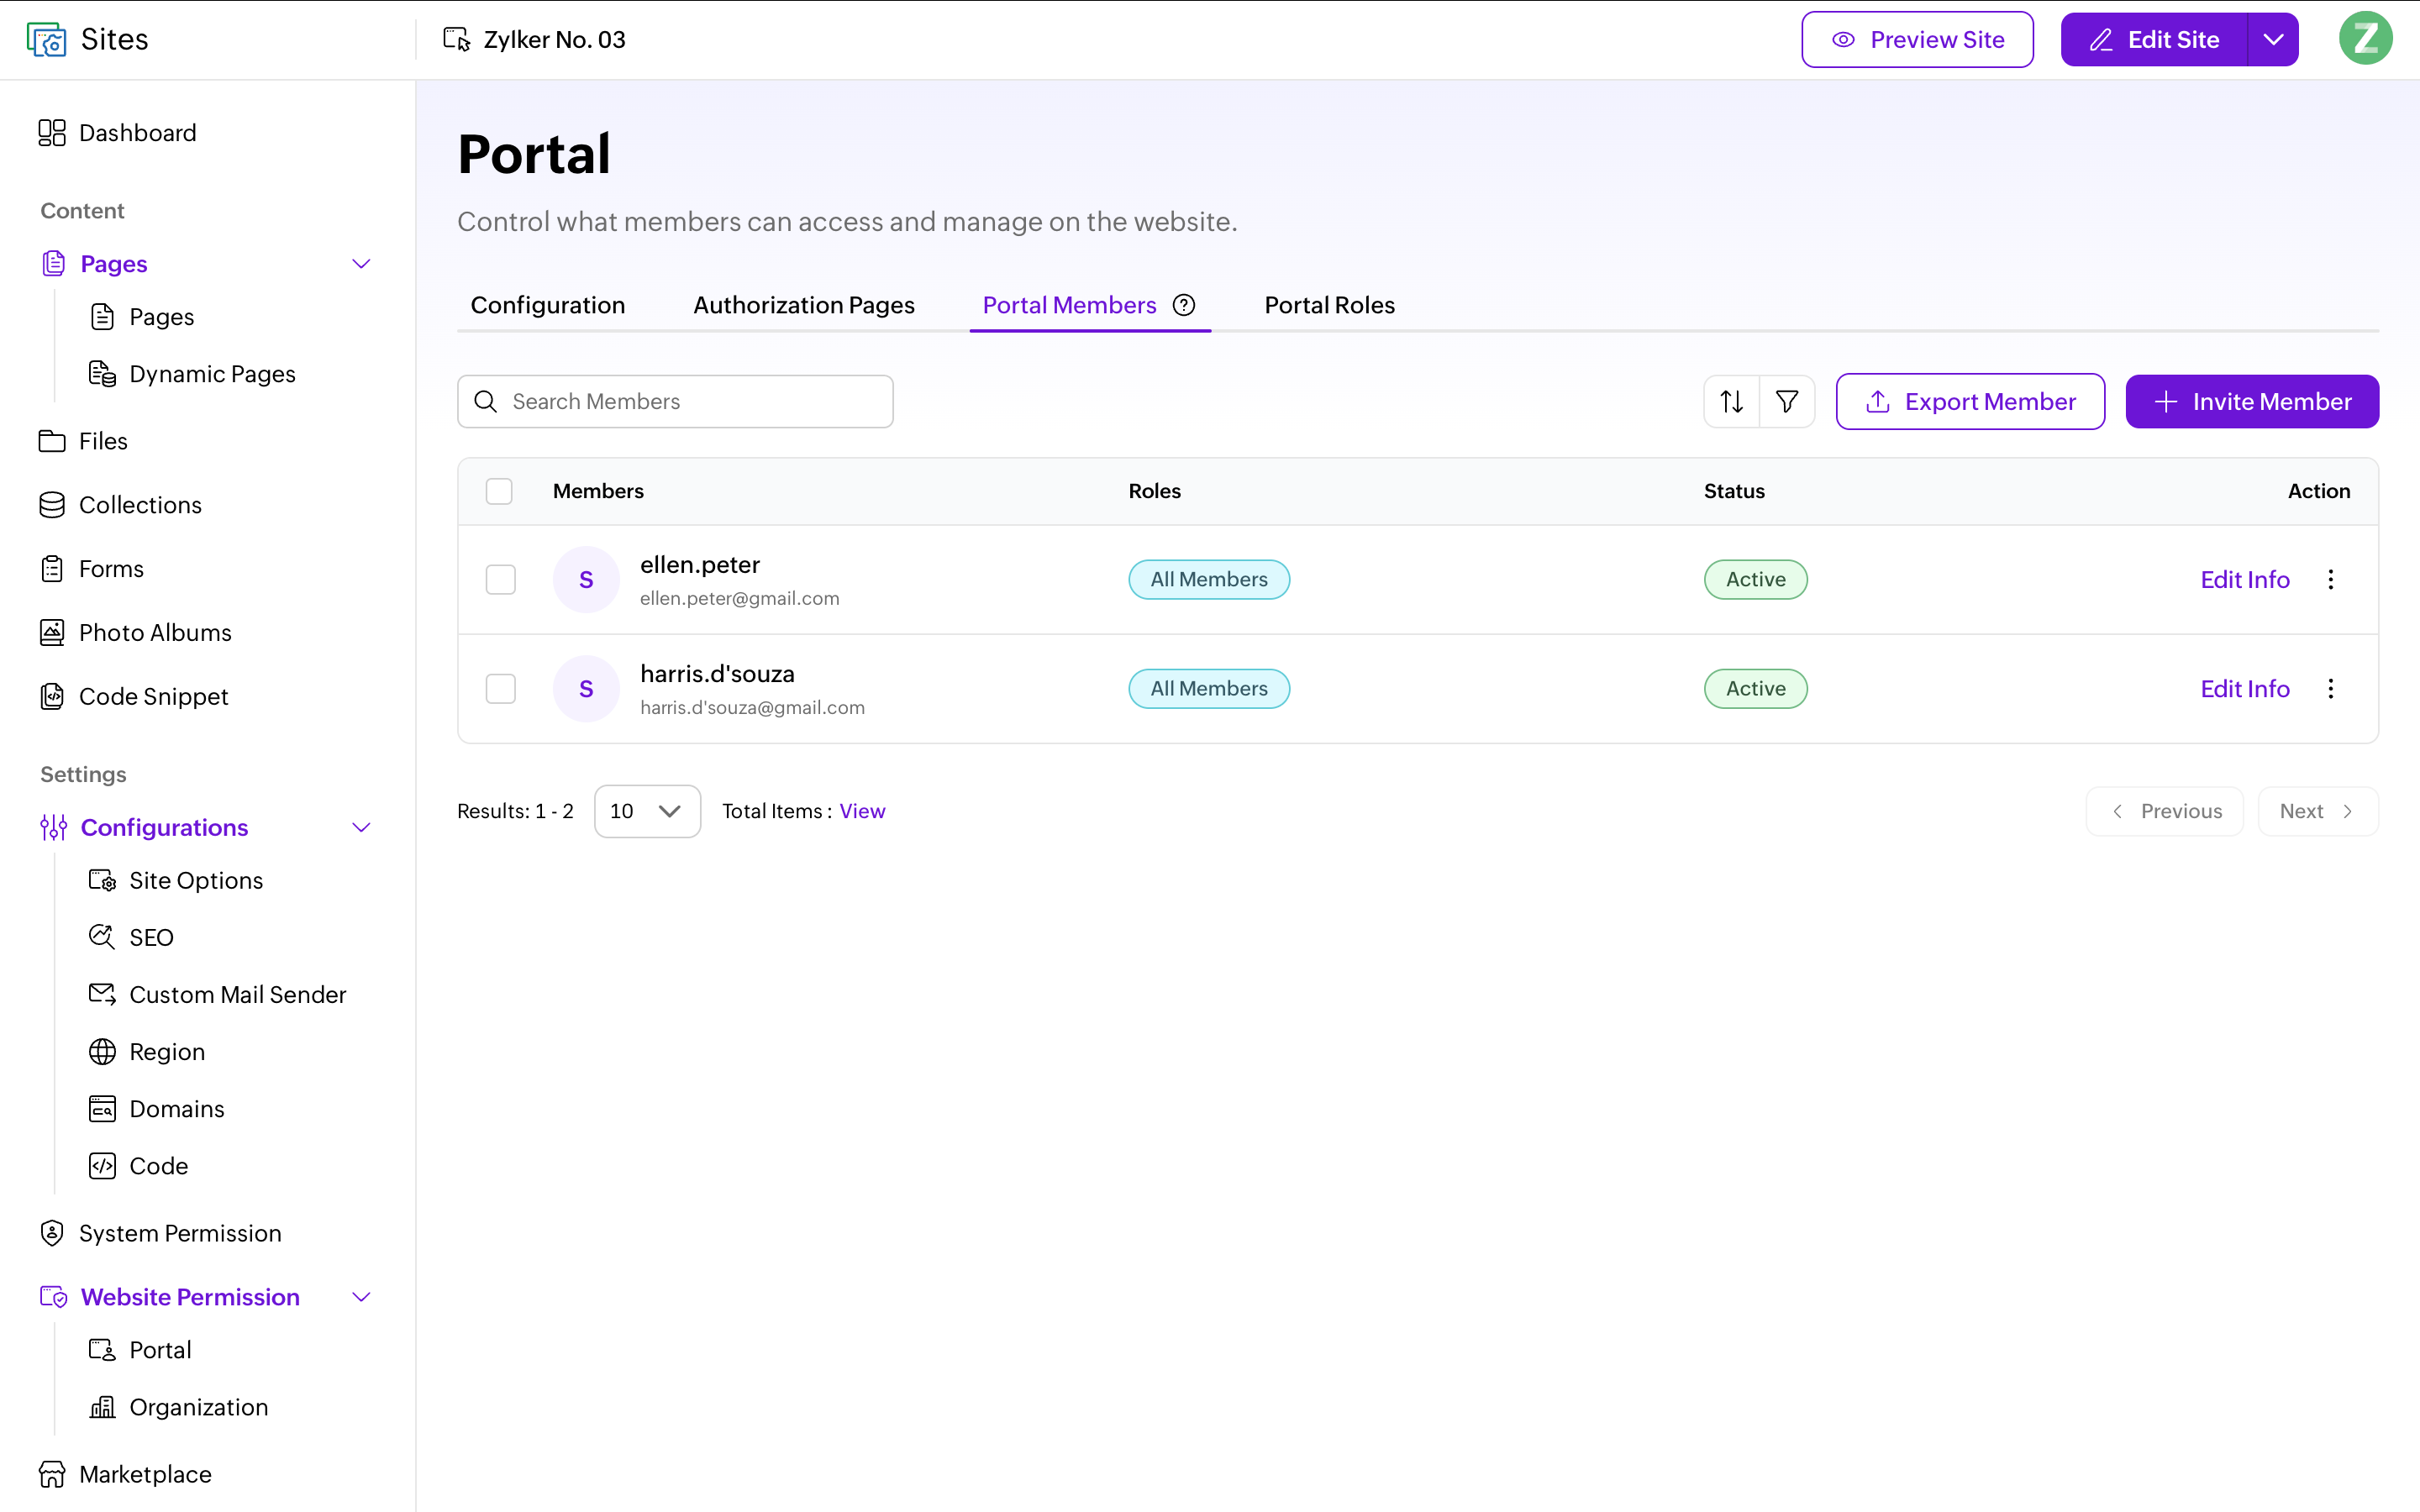Screen dimensions: 2420x1512
Task: Switch to the Authorization Pages tab
Action: pyautogui.click(x=804, y=305)
